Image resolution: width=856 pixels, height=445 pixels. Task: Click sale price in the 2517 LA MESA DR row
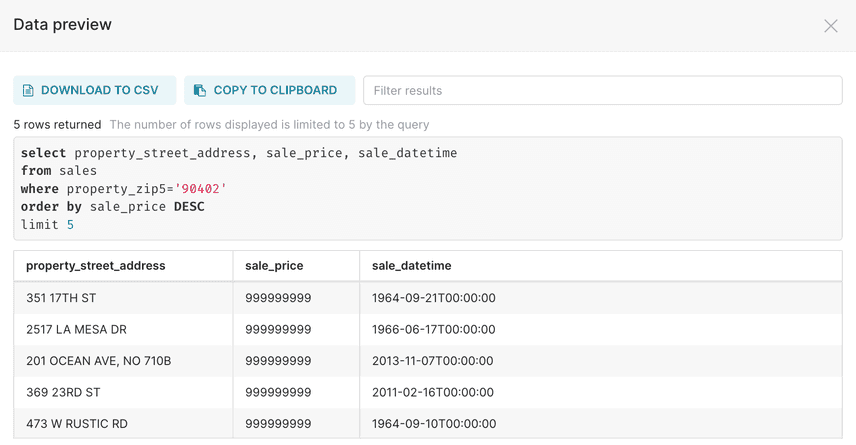click(296, 330)
